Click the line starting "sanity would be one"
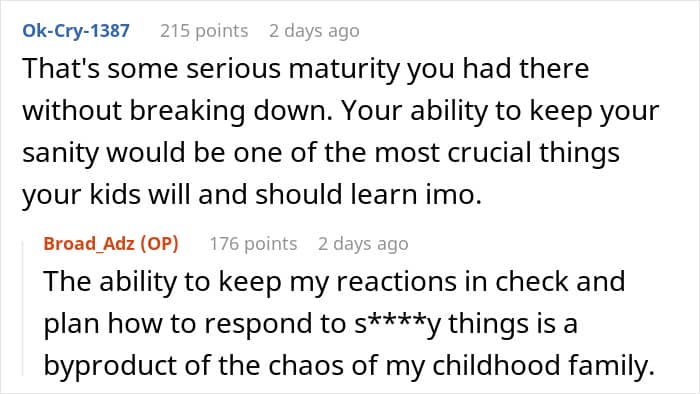The height and width of the screenshot is (394, 700). pos(321,153)
